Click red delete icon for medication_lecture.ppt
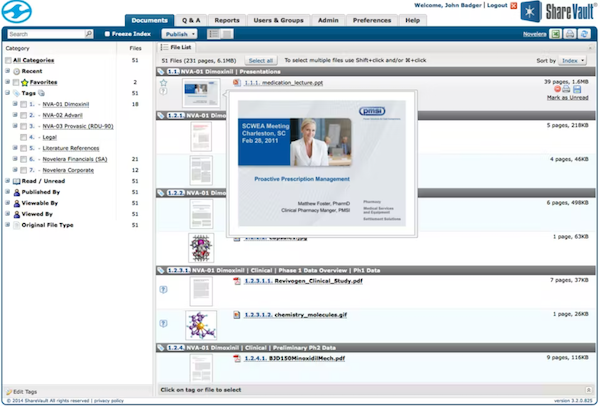Image resolution: width=600 pixels, height=406 pixels. click(x=558, y=89)
